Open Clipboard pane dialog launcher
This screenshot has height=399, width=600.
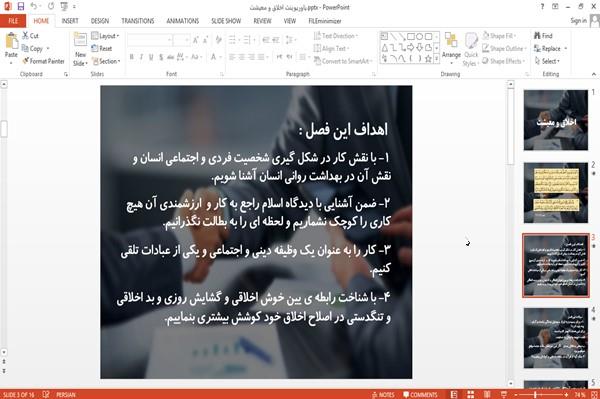(66, 74)
